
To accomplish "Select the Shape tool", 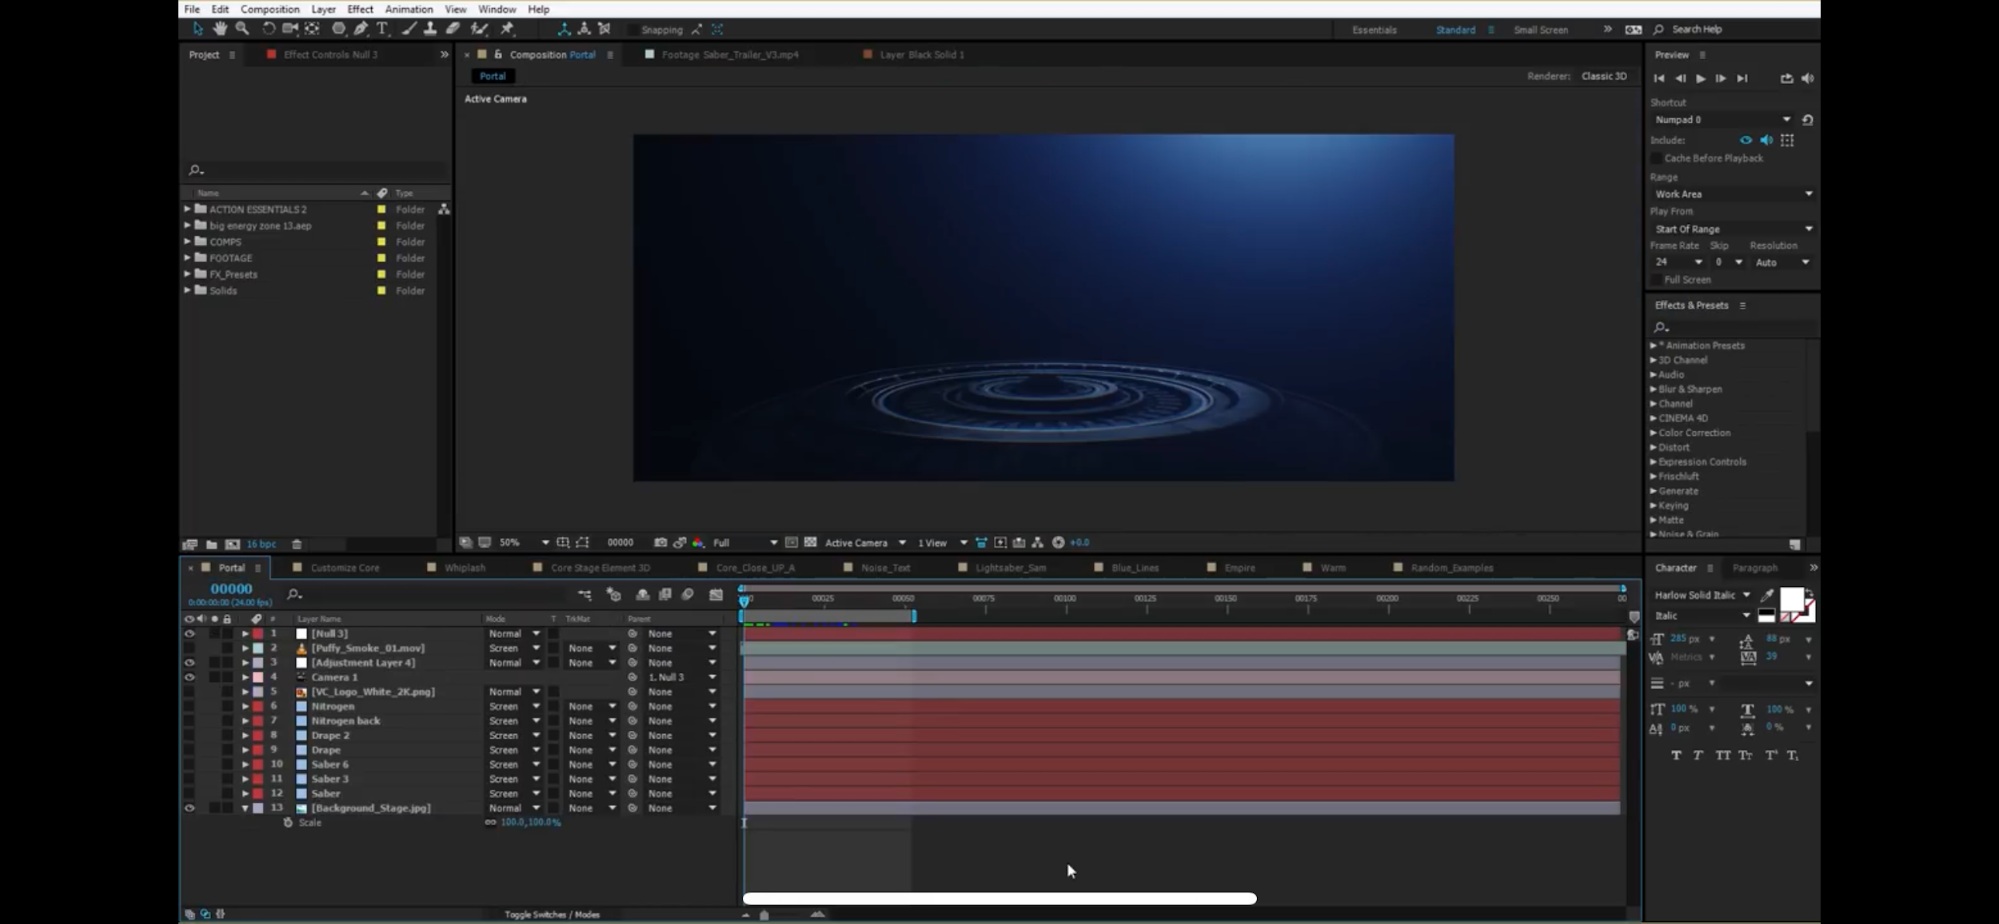I will [339, 29].
